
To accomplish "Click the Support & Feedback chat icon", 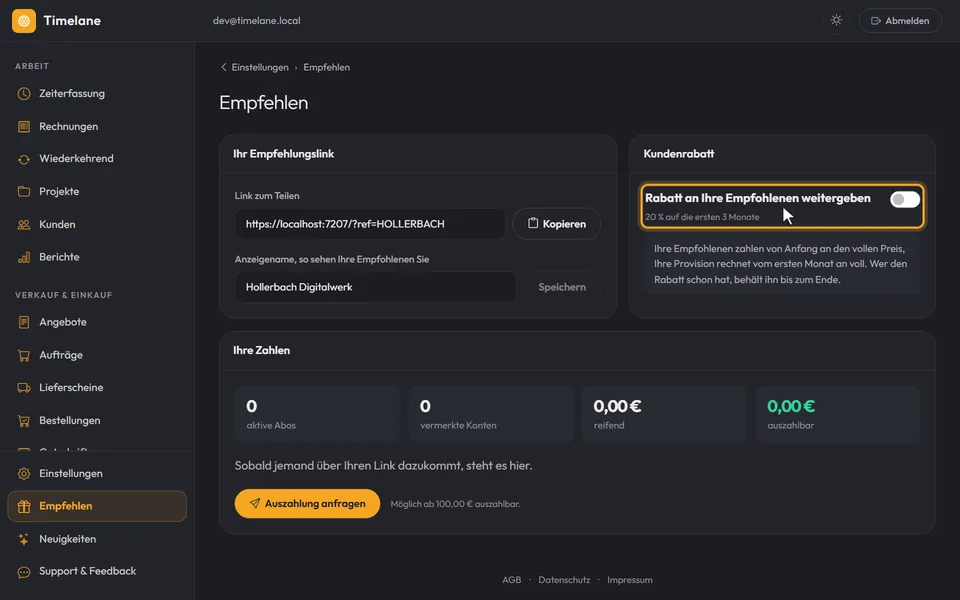I will 24,572.
